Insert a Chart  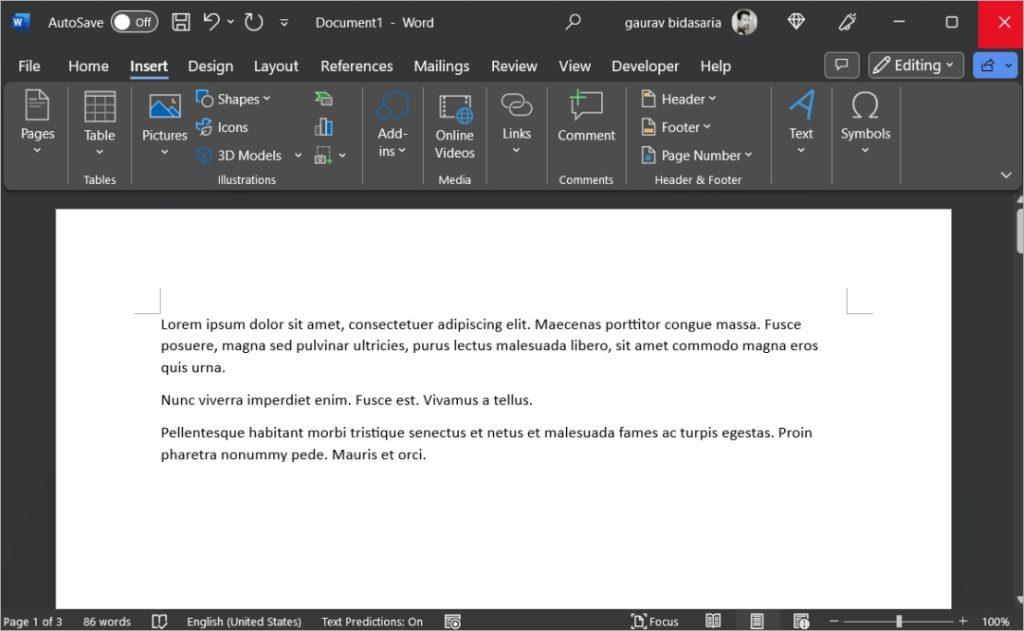click(x=323, y=127)
